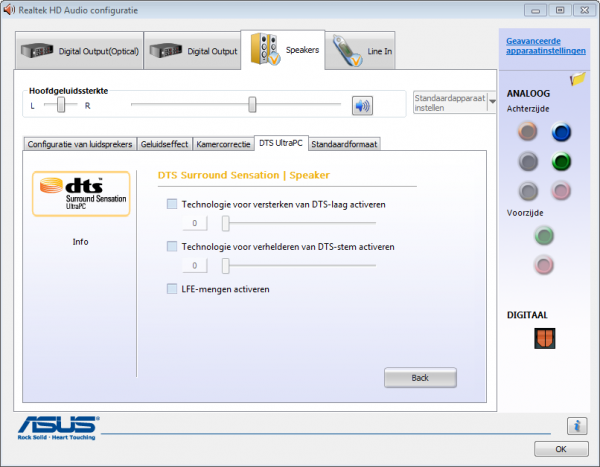Click the bright green rear jack
The image size is (600, 467).
561,161
